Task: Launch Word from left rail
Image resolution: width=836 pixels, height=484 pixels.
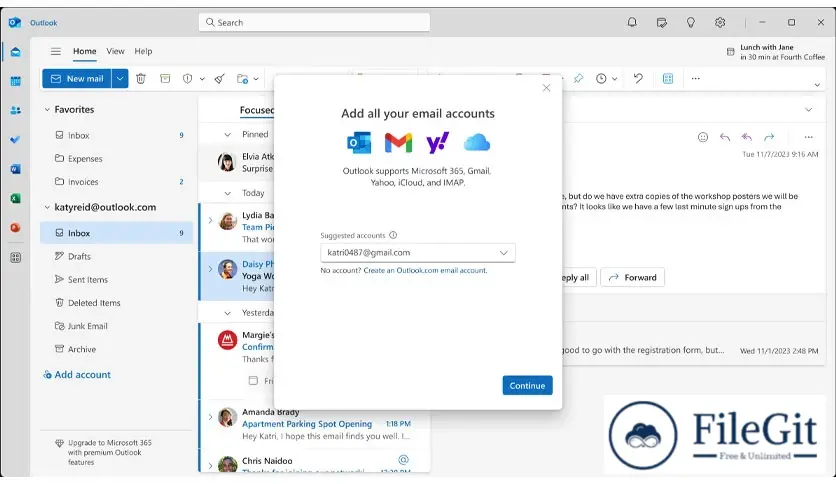Action: tap(15, 169)
